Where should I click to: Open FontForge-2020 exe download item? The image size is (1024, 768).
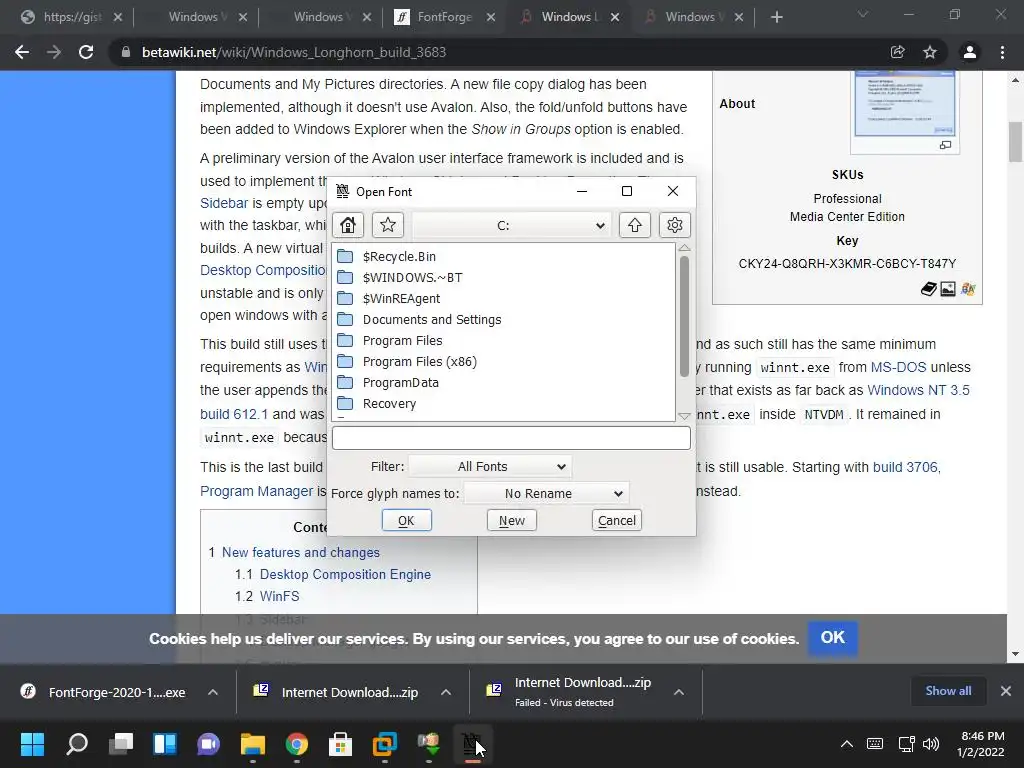click(x=104, y=692)
